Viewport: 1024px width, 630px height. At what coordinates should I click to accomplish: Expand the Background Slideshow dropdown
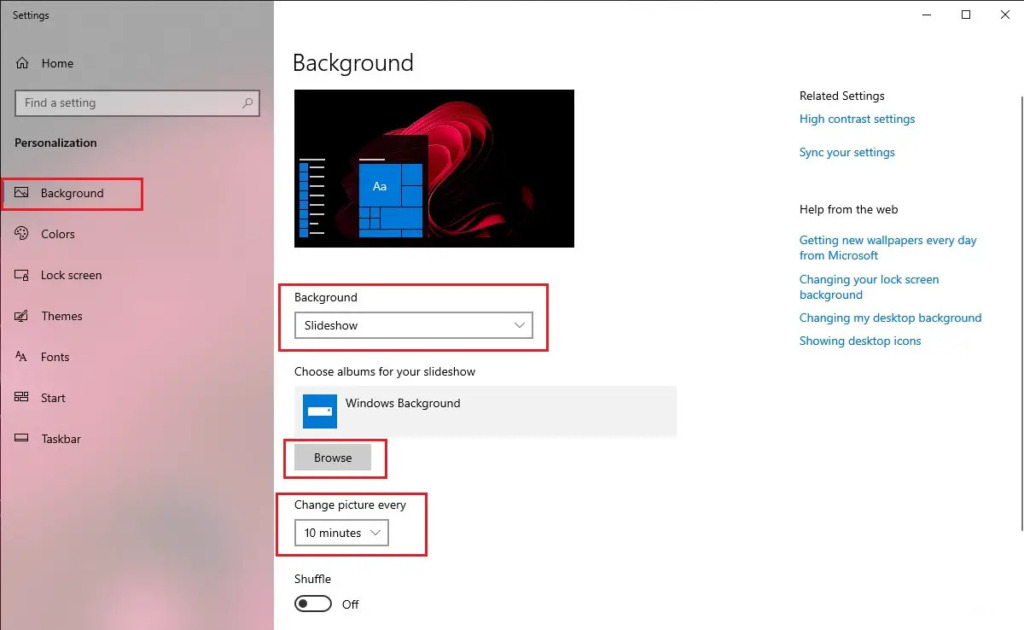coord(413,326)
